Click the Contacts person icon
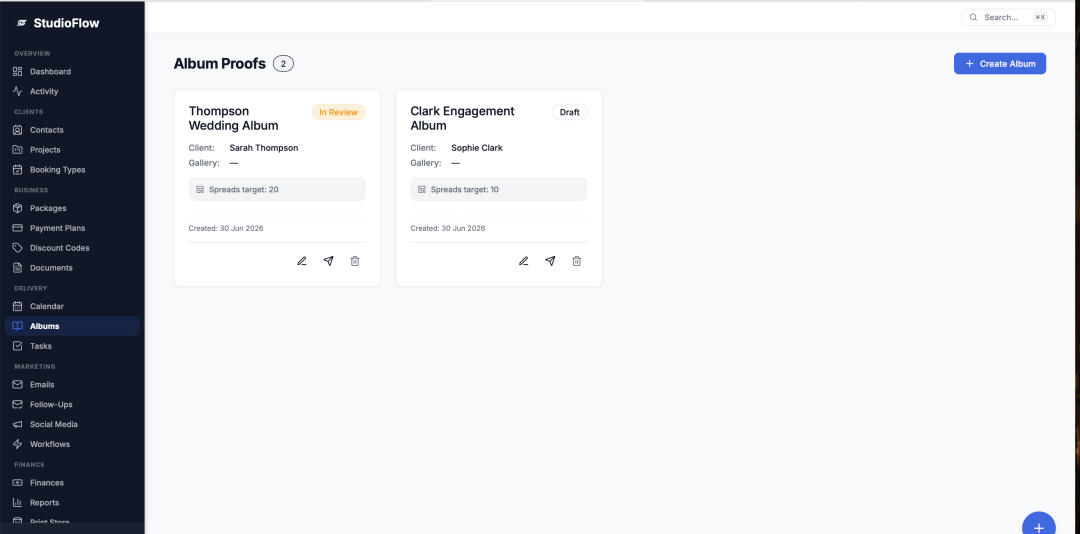 point(18,130)
